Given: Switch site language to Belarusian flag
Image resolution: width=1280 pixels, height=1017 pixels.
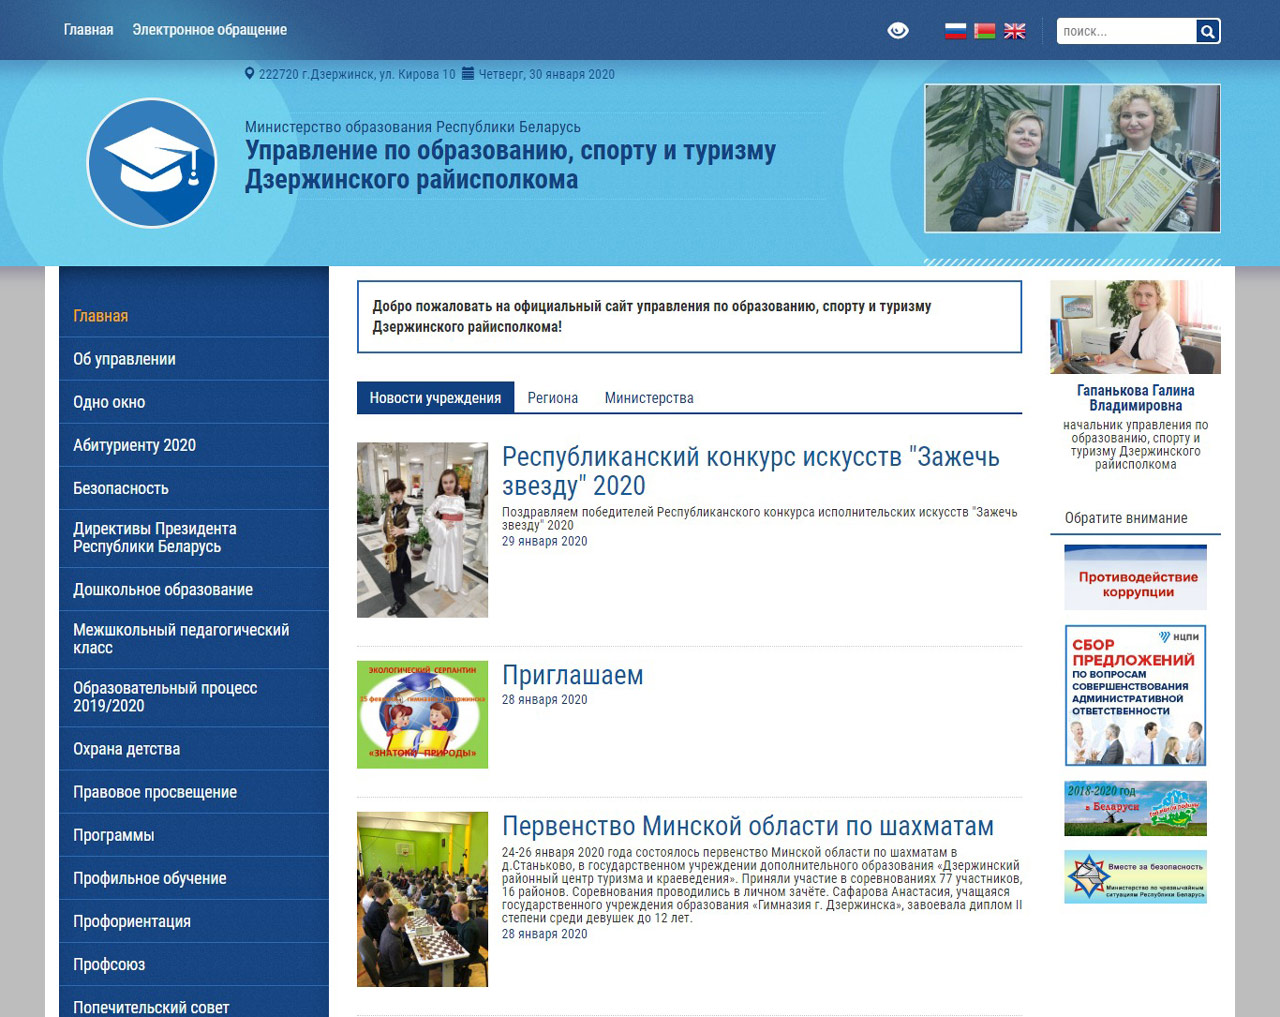Looking at the screenshot, I should coord(985,31).
